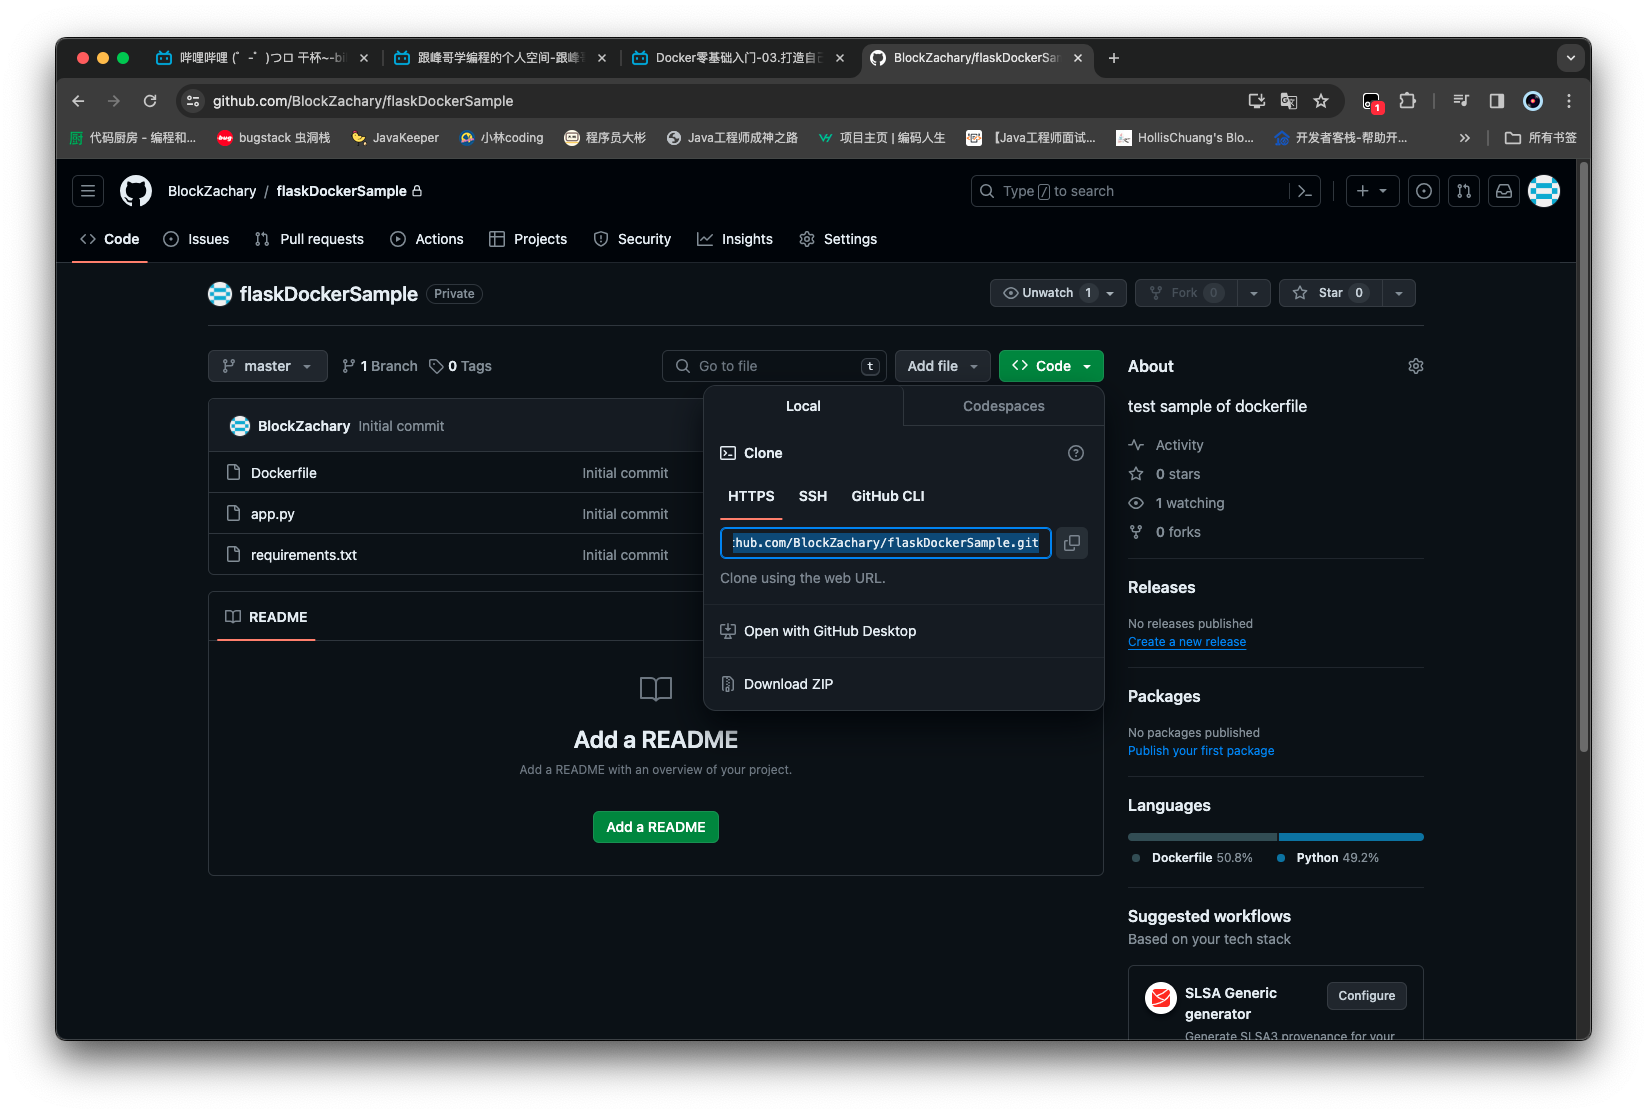The image size is (1647, 1114).
Task: Switch to the Issues tab
Action: [197, 239]
